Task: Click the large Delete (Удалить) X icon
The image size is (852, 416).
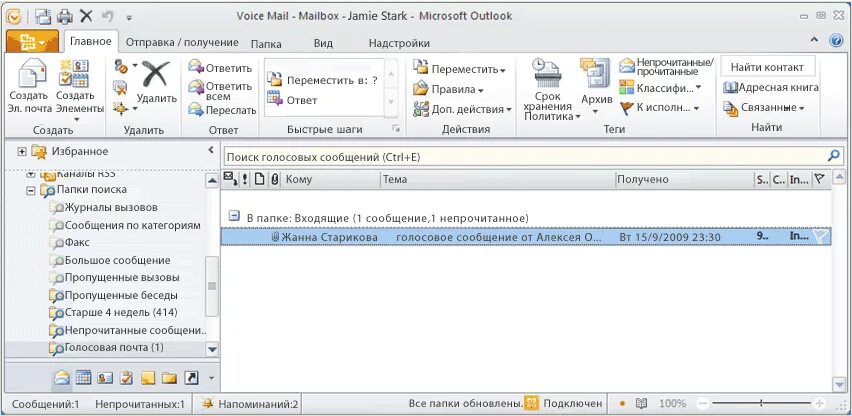Action: [x=156, y=74]
